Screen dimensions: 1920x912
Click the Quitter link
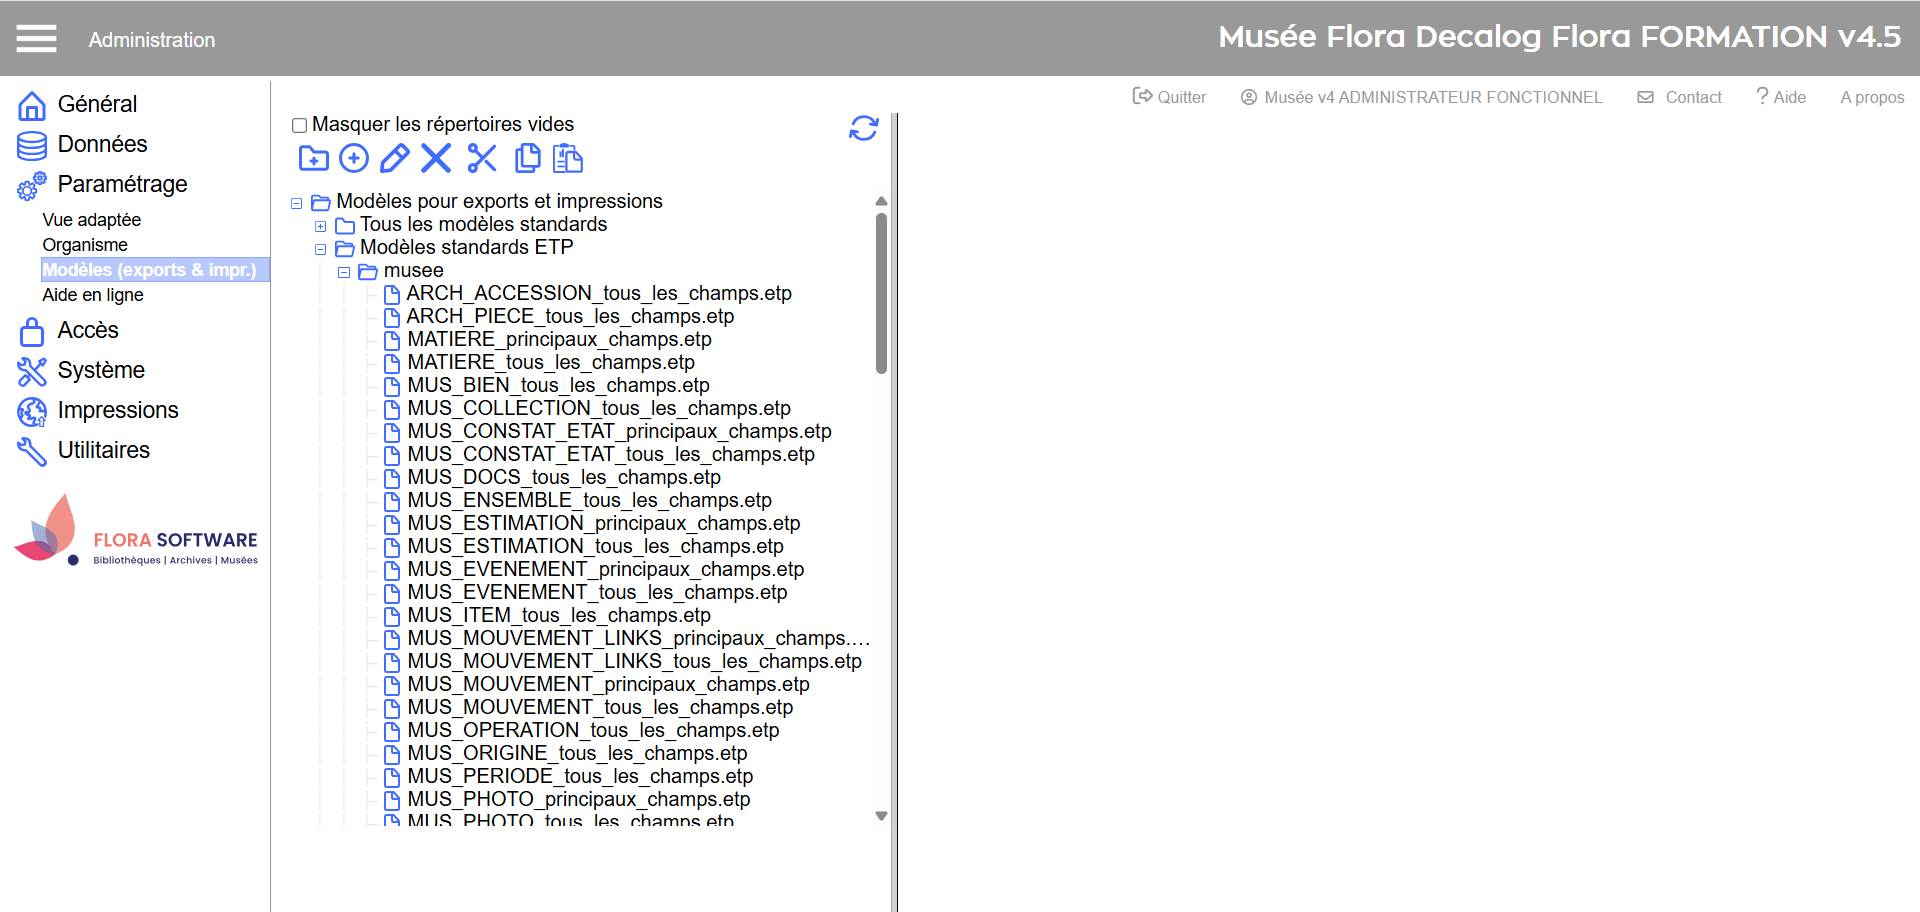(1170, 97)
